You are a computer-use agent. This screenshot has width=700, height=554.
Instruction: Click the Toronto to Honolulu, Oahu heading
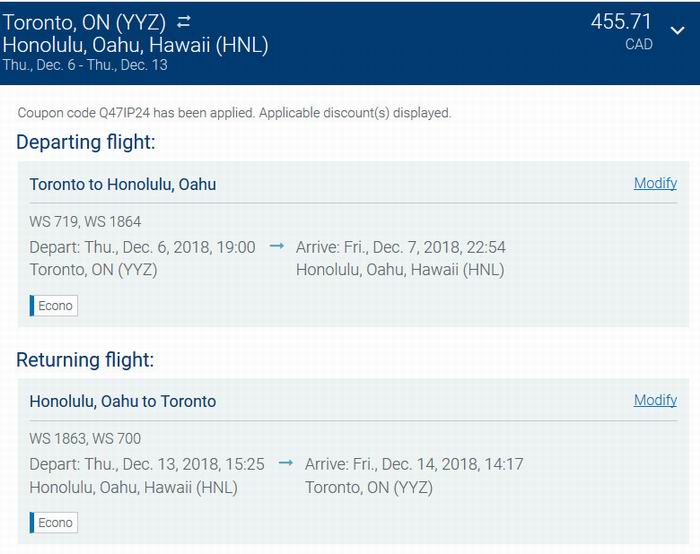[x=123, y=184]
